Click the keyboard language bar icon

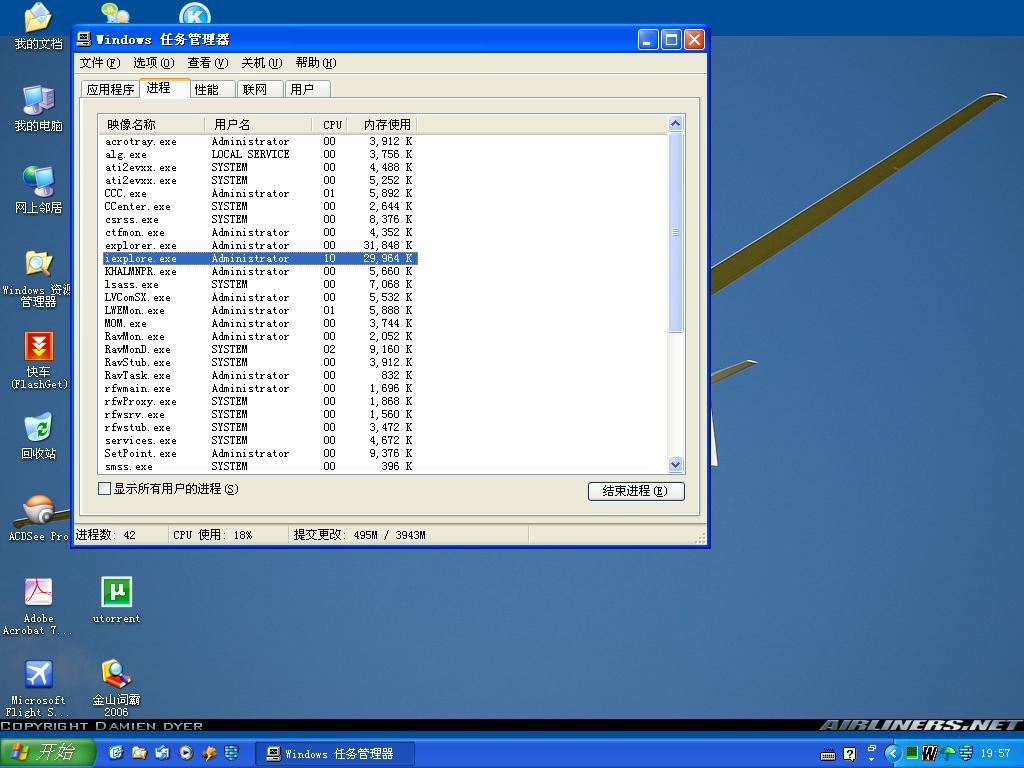[x=828, y=754]
